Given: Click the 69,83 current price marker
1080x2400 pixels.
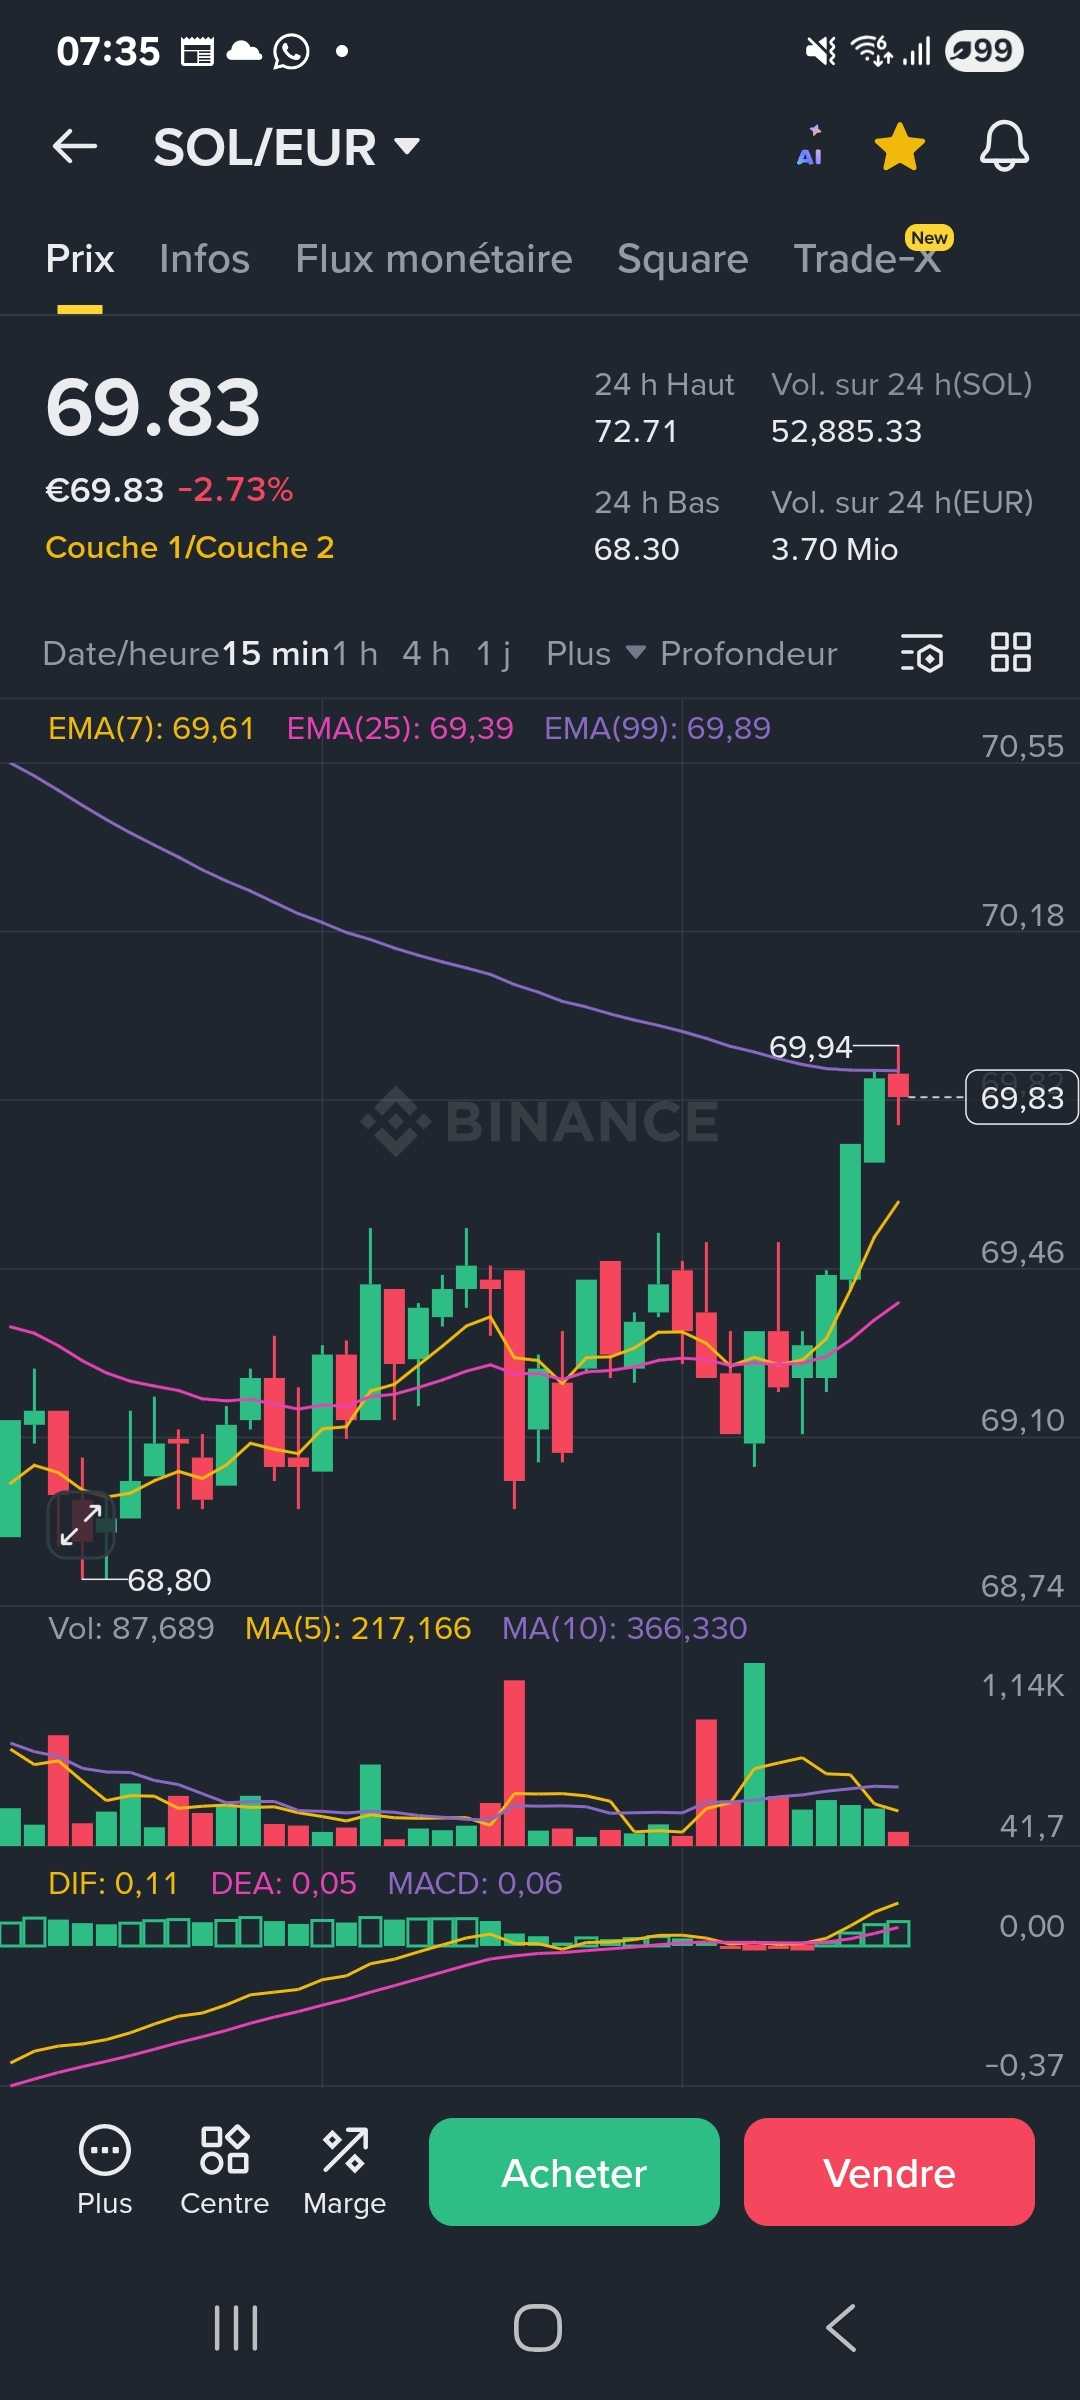Looking at the screenshot, I should click(x=1021, y=1098).
